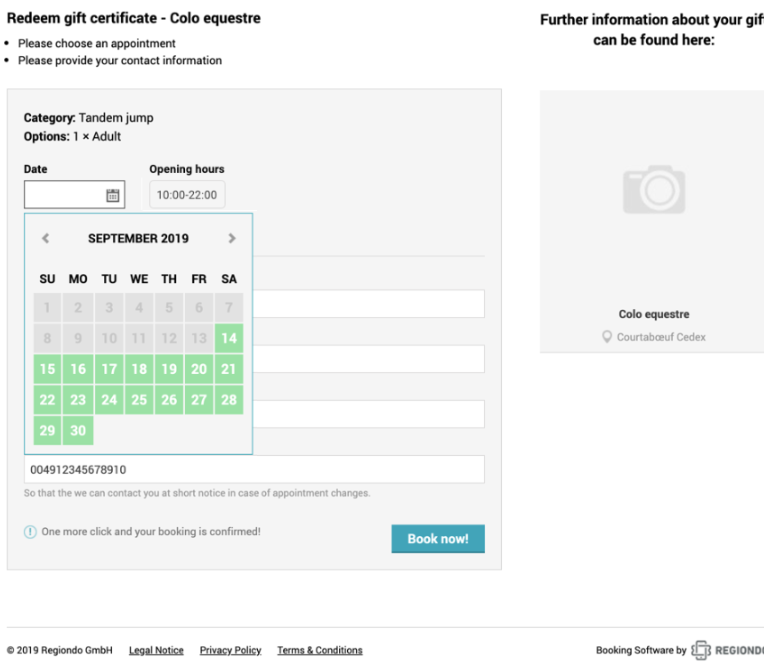Choose September 25 in date picker
Viewport: 764px width, 668px height.
coord(139,400)
